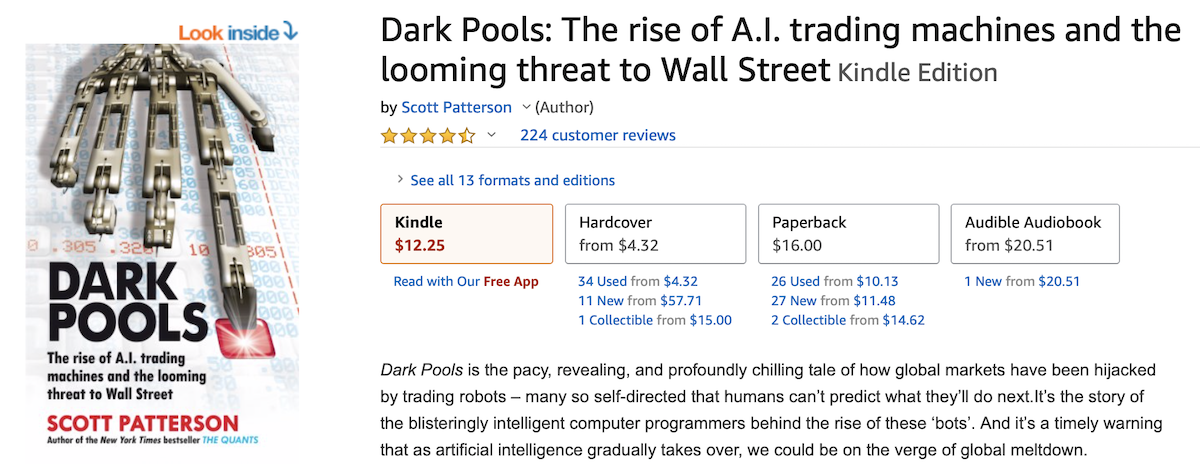Image resolution: width=1200 pixels, height=475 pixels.
Task: Expand the author dropdown next to Scott Patterson
Action: (527, 107)
